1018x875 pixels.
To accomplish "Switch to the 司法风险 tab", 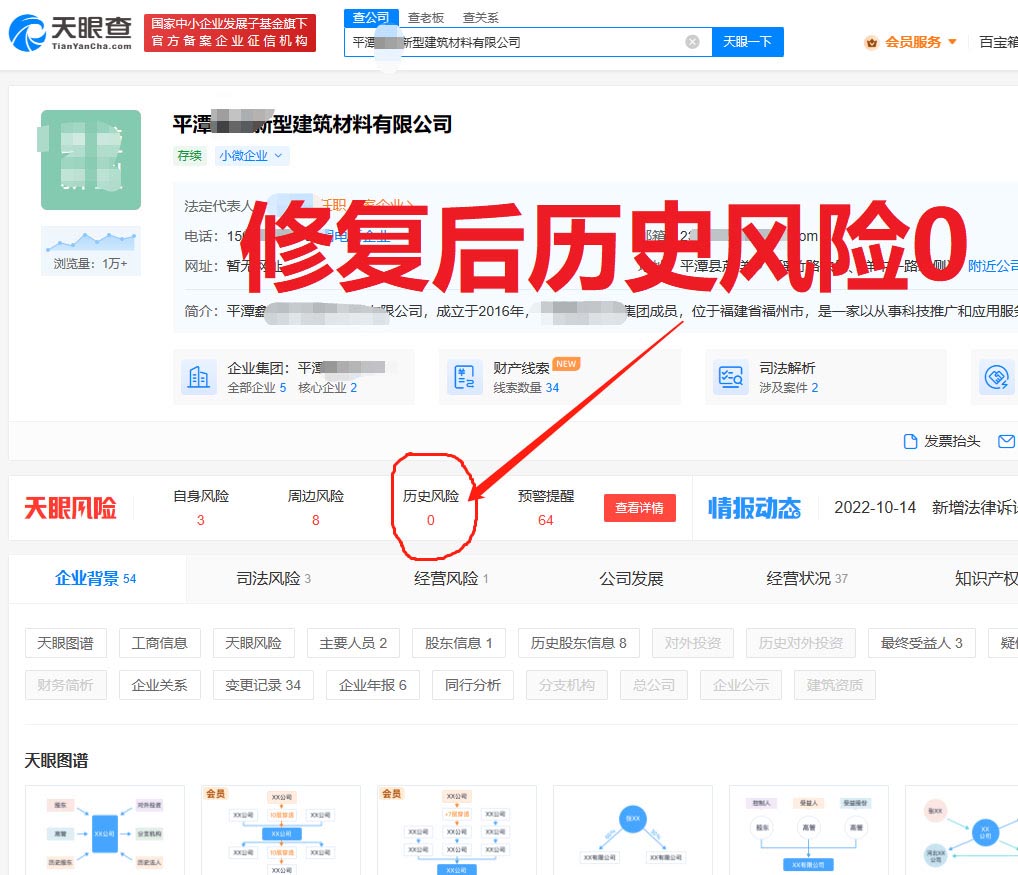I will coord(273,578).
